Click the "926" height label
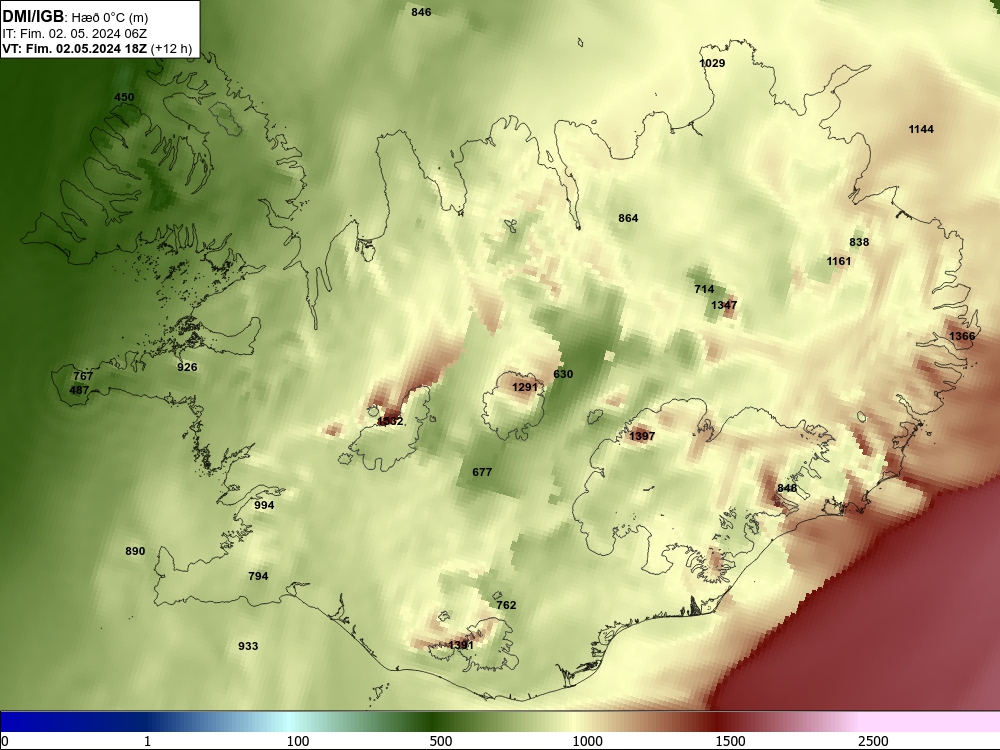This screenshot has width=1000, height=750. [x=187, y=367]
